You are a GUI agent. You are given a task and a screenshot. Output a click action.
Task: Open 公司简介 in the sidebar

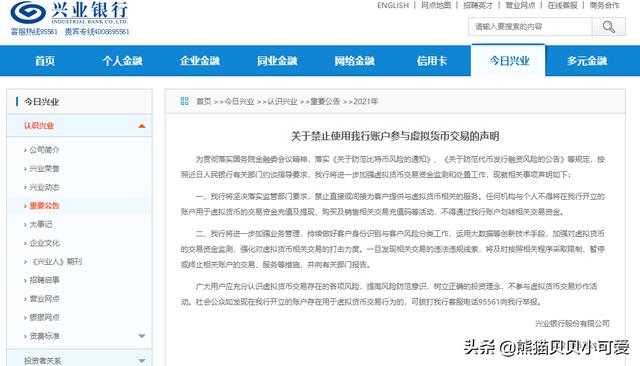click(44, 150)
